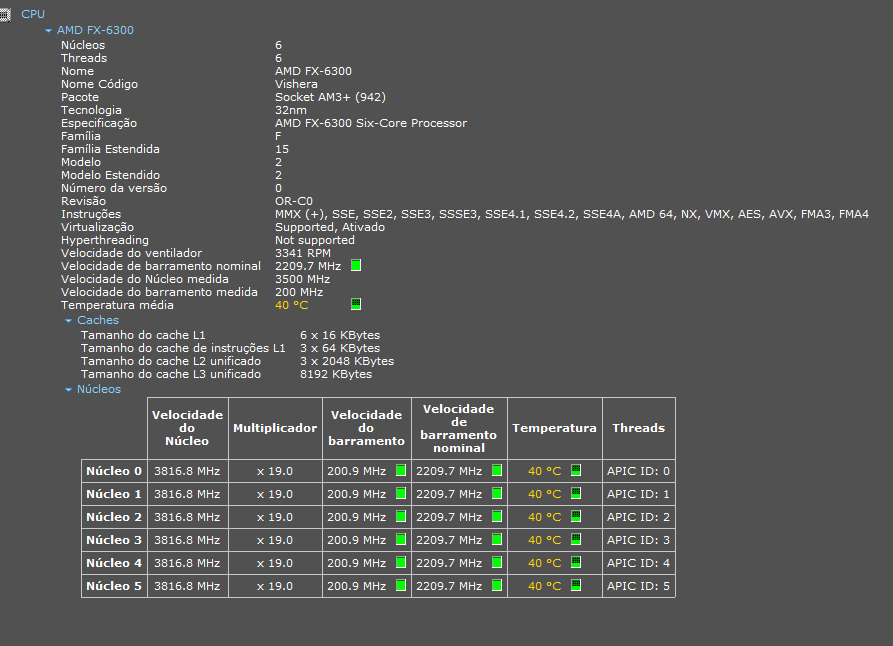Click Núcleo 3 nominal bus speed icon (2209.7 MHz)
The width and height of the screenshot is (893, 646).
pyautogui.click(x=497, y=539)
